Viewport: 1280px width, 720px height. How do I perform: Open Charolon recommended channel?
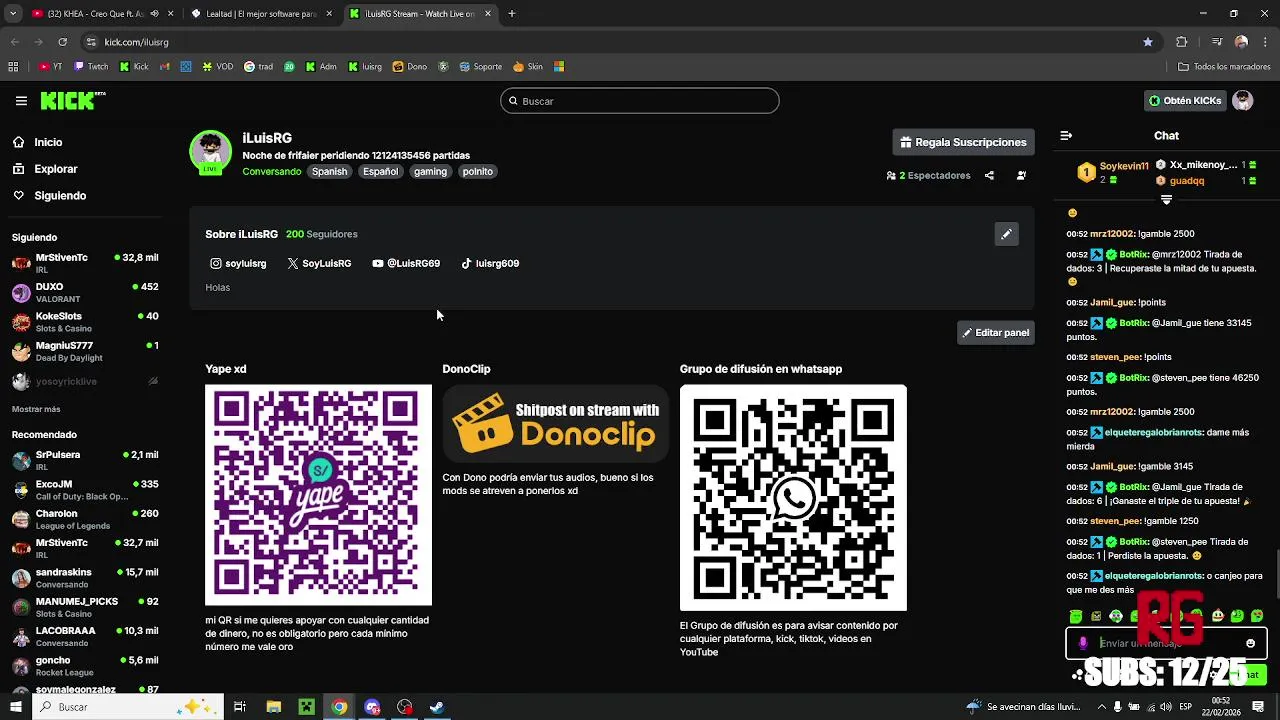(x=85, y=519)
